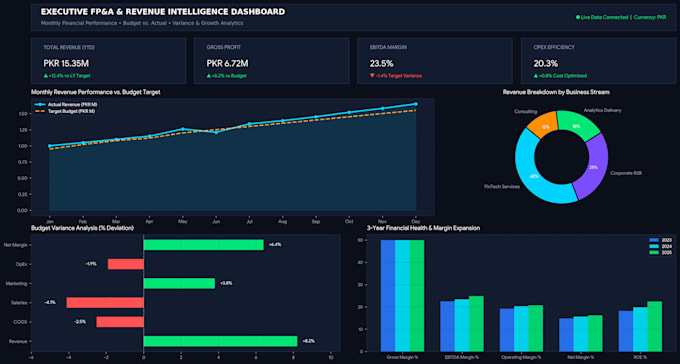Screen dimensions: 680x364
Task: Click the "Consulting" donut label
Action: pos(527,111)
